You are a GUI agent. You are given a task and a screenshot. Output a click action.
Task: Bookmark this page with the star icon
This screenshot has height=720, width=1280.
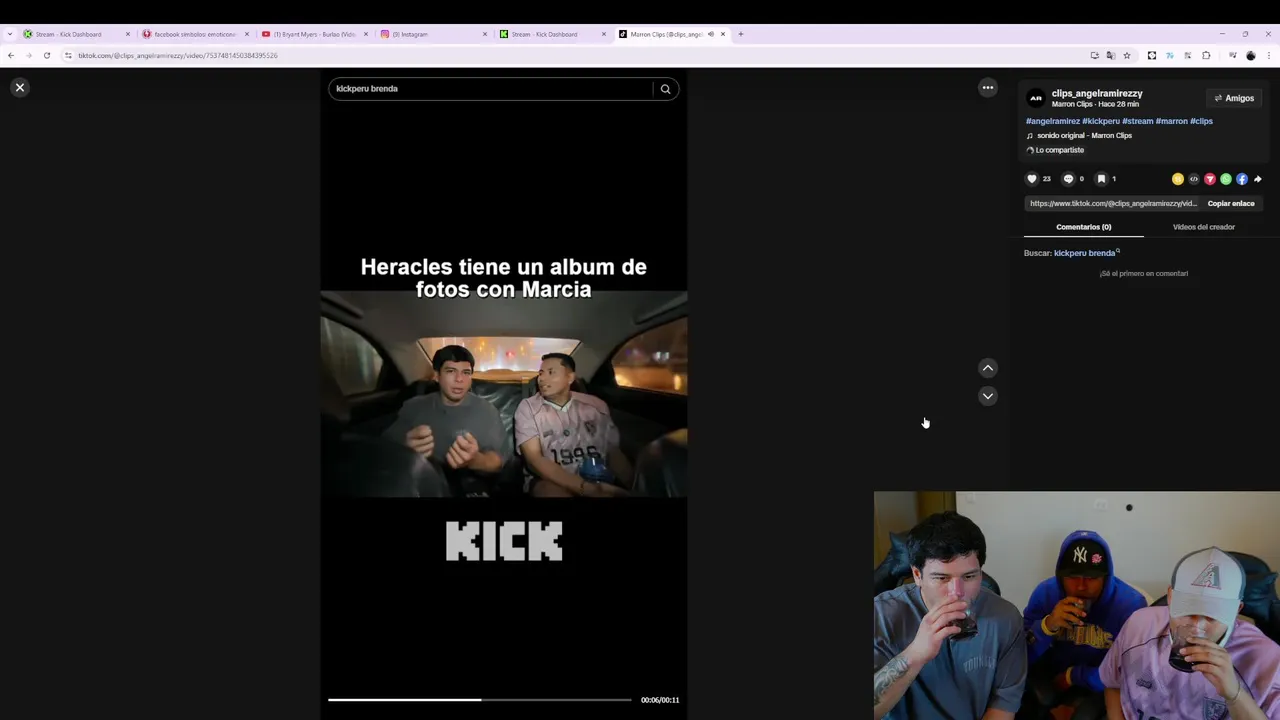click(x=1127, y=55)
